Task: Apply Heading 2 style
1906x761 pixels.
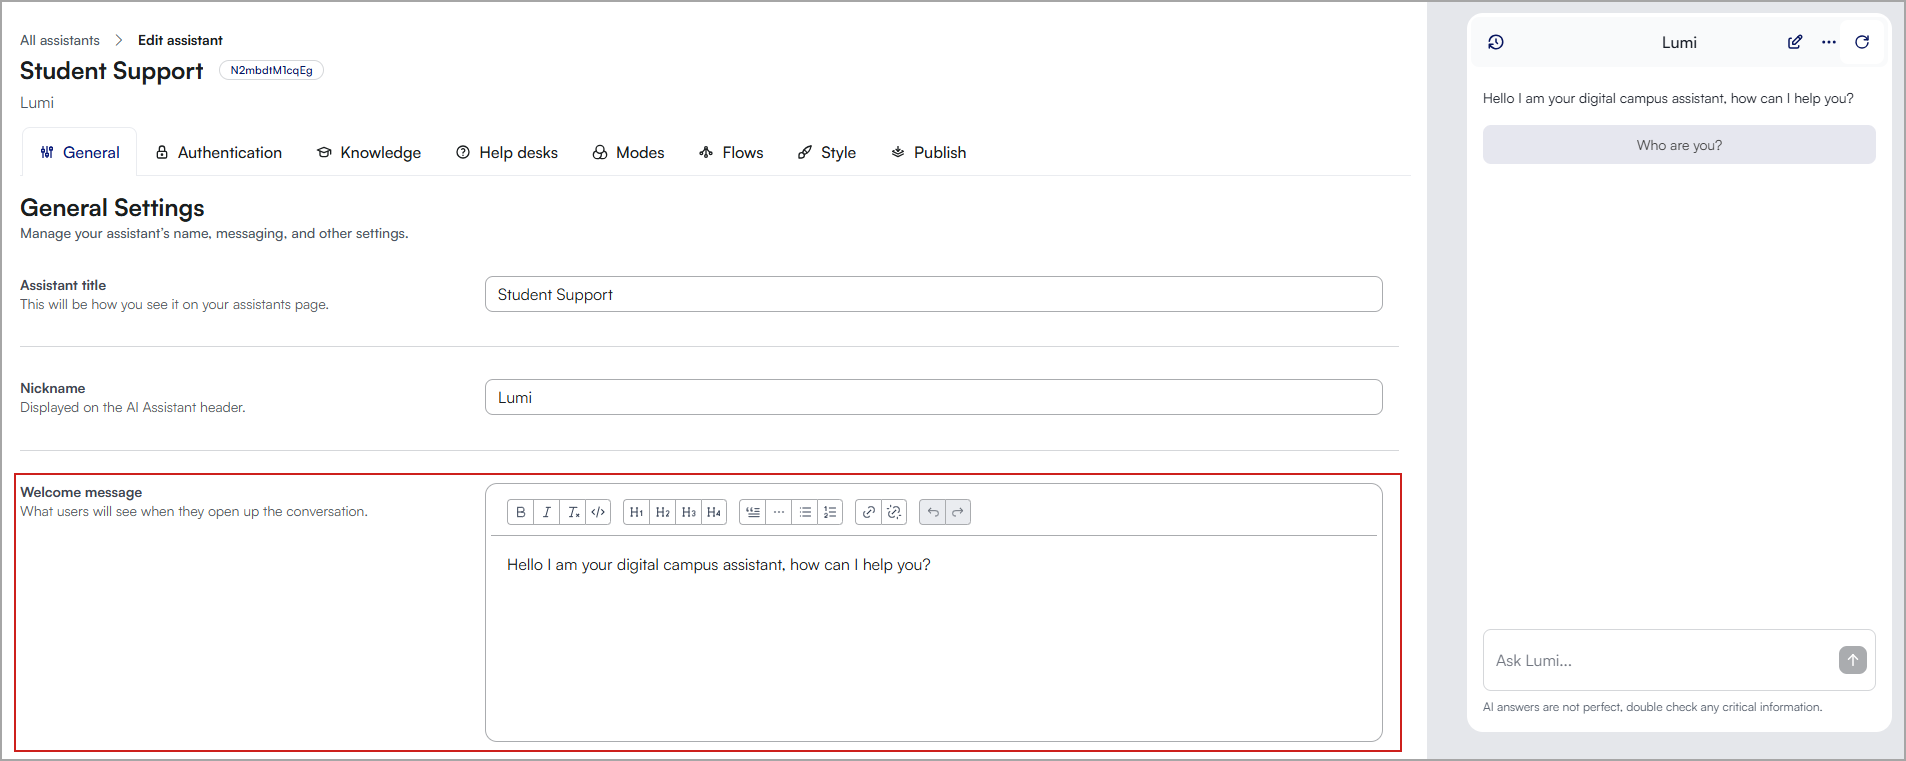Action: pos(662,512)
